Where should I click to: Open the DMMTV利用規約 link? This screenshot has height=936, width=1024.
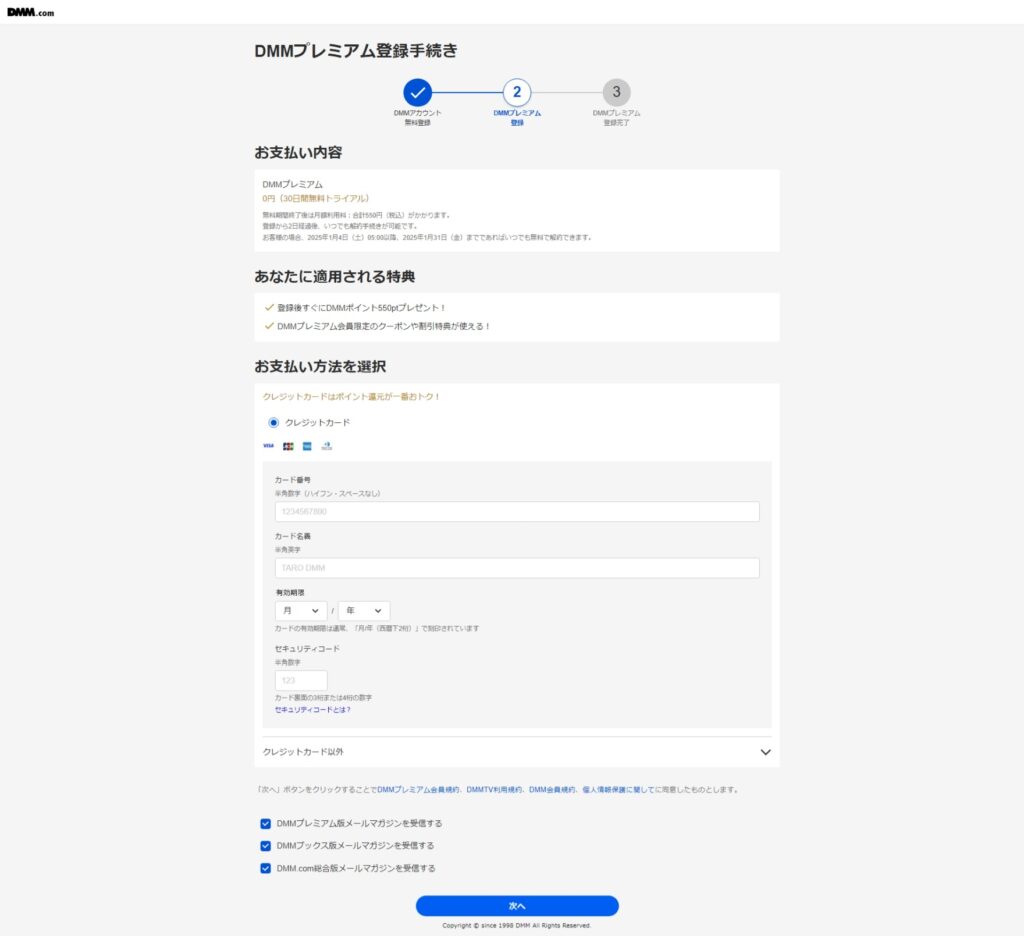point(494,790)
